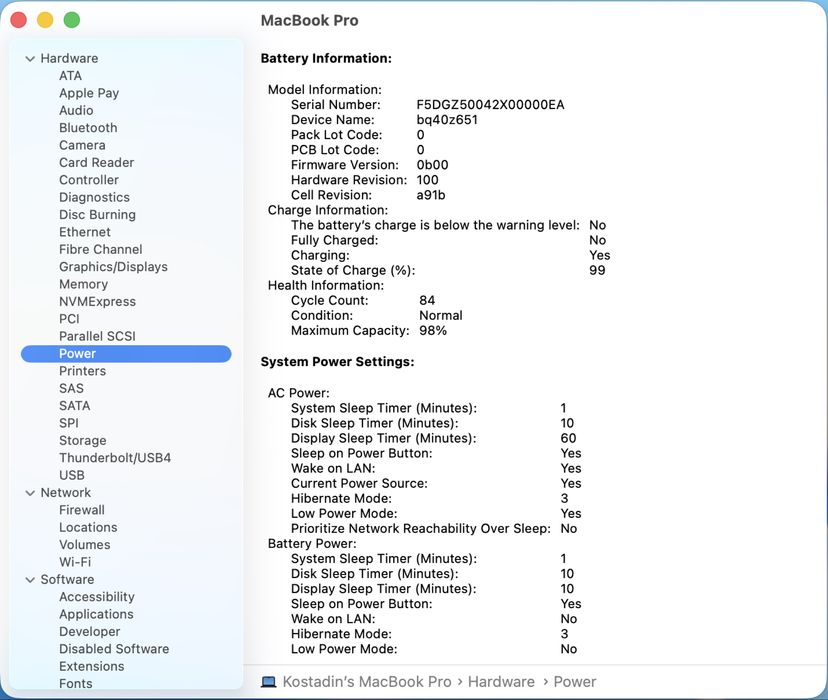The height and width of the screenshot is (700, 828).
Task: Select Thunderbolt/USB4 entry
Action: [x=115, y=458]
